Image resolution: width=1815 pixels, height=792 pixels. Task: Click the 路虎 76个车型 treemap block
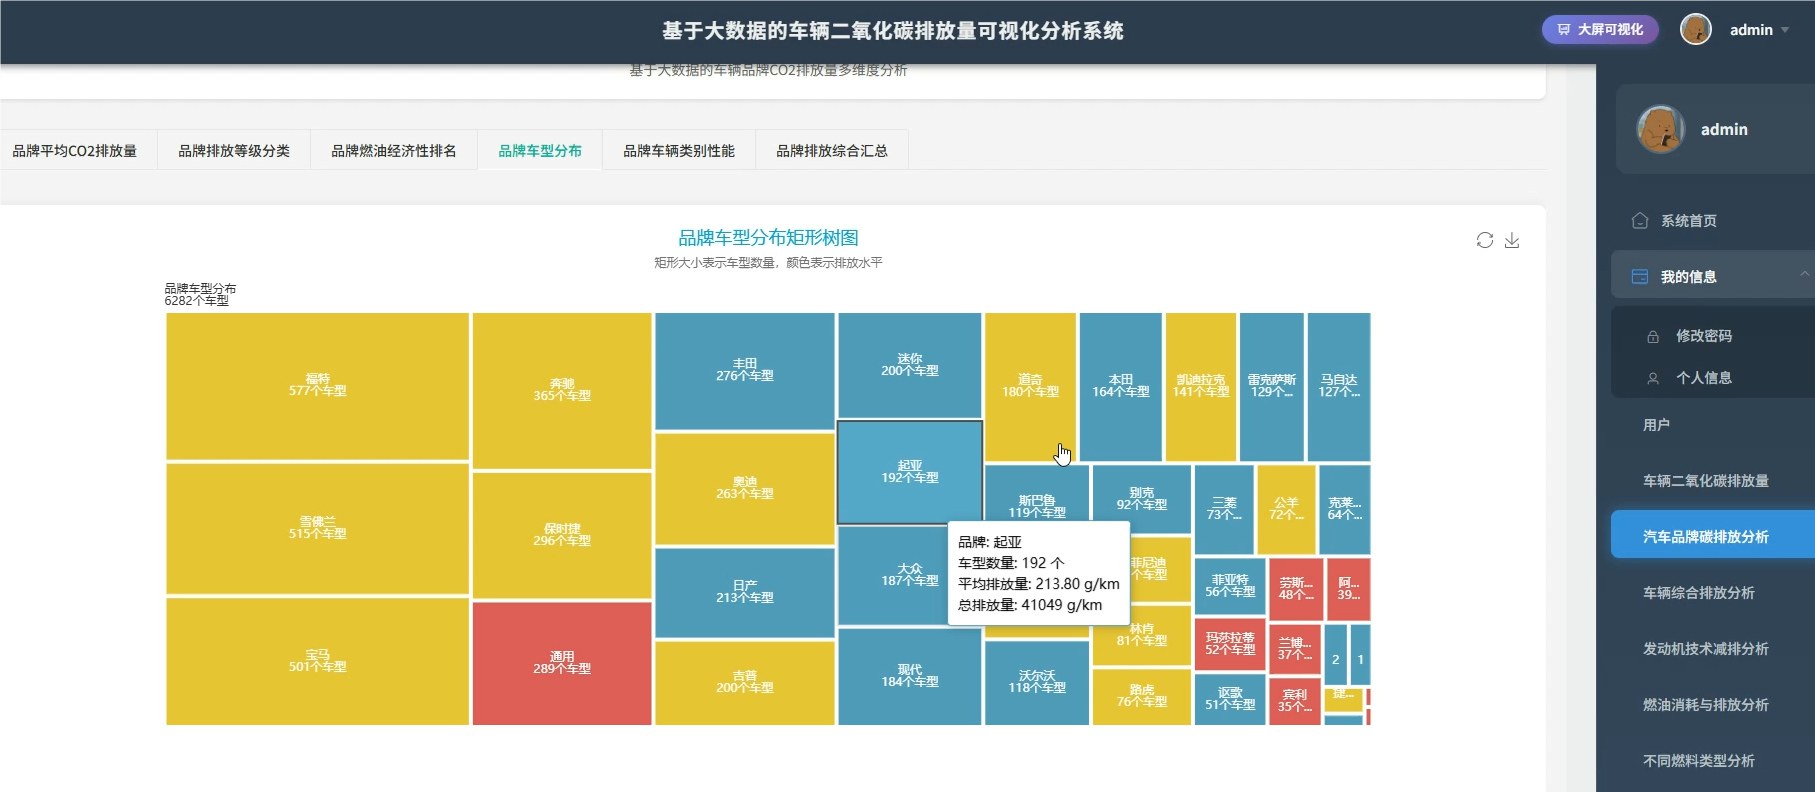[x=1142, y=696]
